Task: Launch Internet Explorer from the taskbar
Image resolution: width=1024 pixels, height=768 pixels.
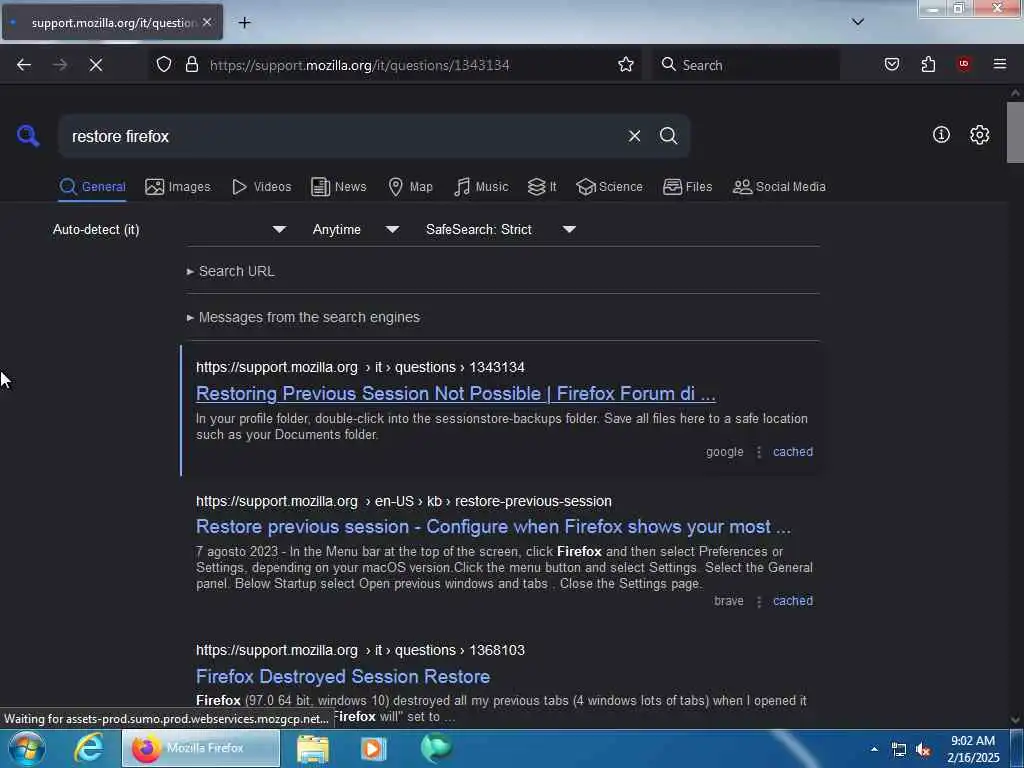Action: (89, 748)
